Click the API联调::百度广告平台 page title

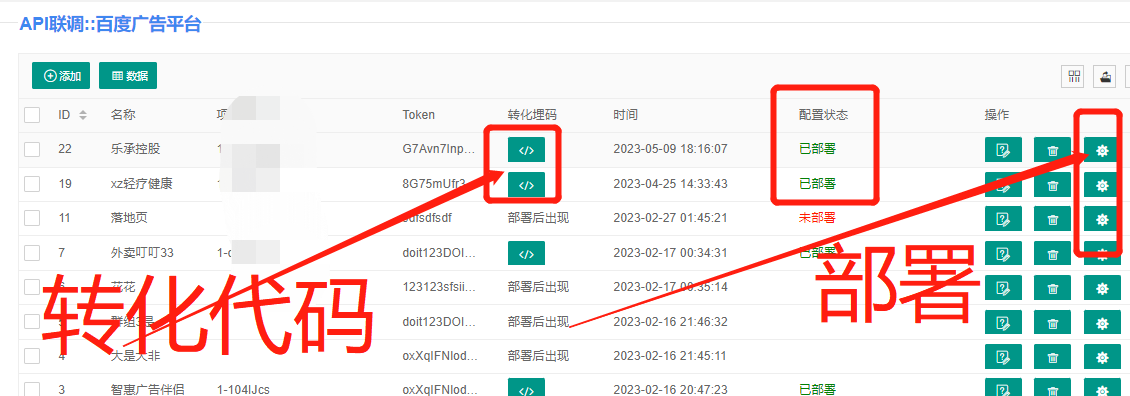[110, 25]
